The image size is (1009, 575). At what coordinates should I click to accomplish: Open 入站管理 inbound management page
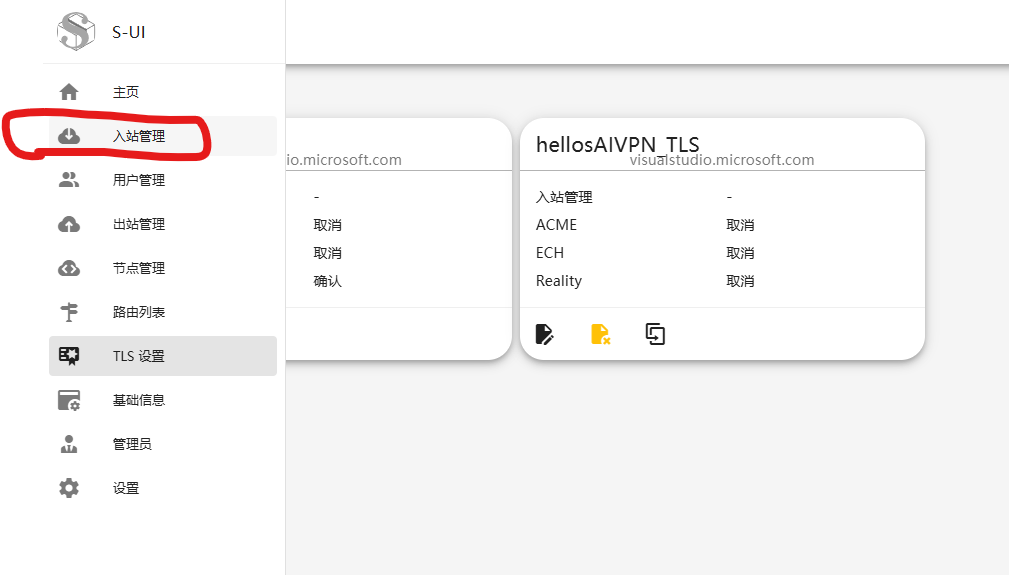coord(139,136)
